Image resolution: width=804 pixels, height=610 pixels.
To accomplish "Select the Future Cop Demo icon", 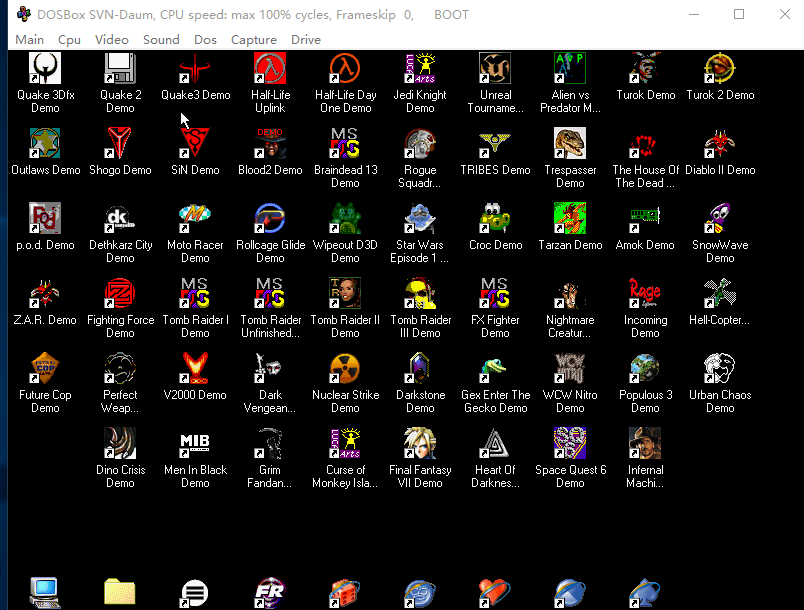I will tap(45, 368).
